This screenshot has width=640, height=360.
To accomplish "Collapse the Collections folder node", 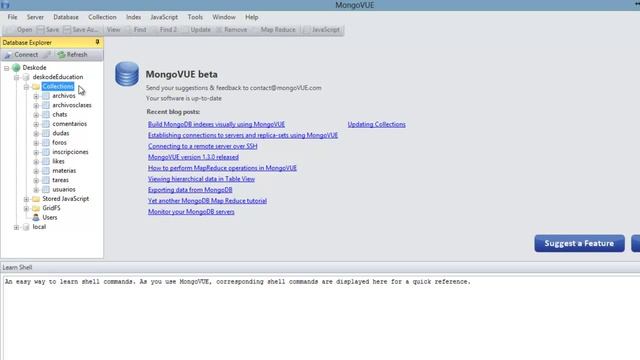I will [x=26, y=87].
